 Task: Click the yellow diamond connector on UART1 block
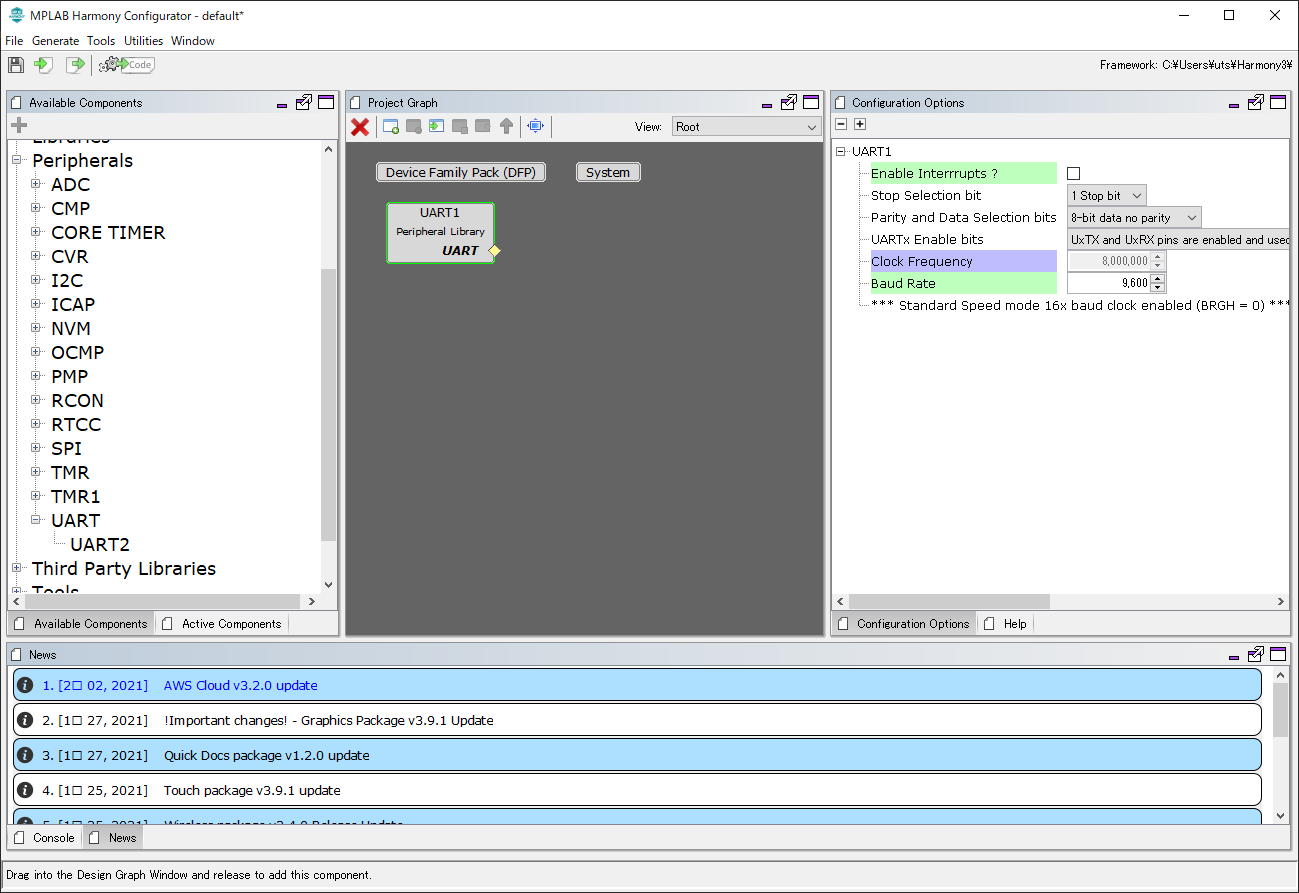[x=494, y=251]
